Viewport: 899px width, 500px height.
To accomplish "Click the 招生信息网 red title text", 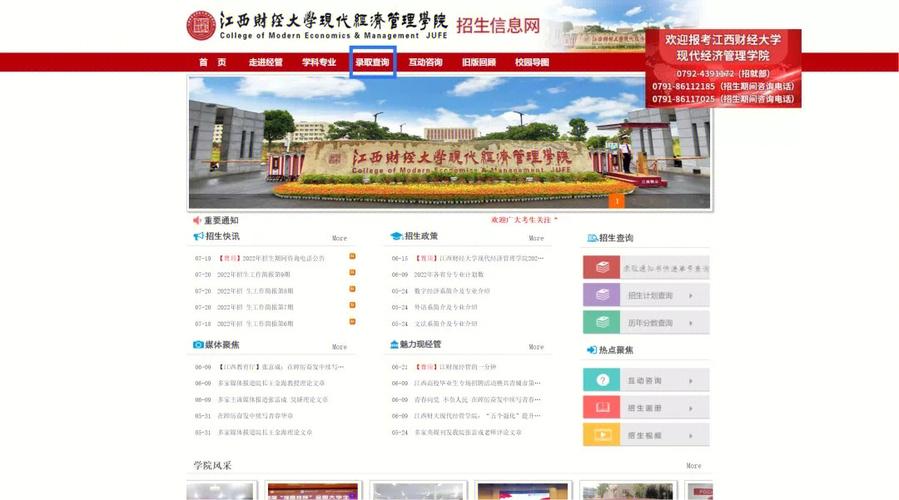I will pyautogui.click(x=498, y=25).
